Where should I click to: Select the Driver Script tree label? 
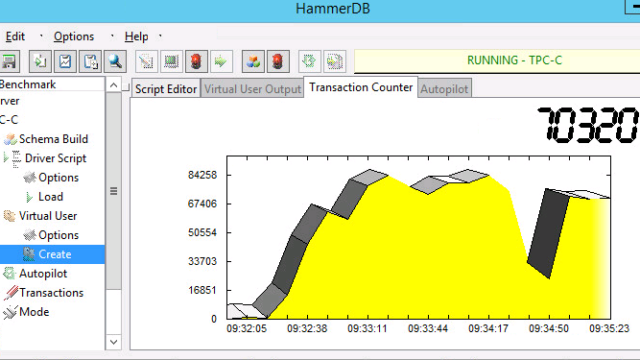coord(56,158)
